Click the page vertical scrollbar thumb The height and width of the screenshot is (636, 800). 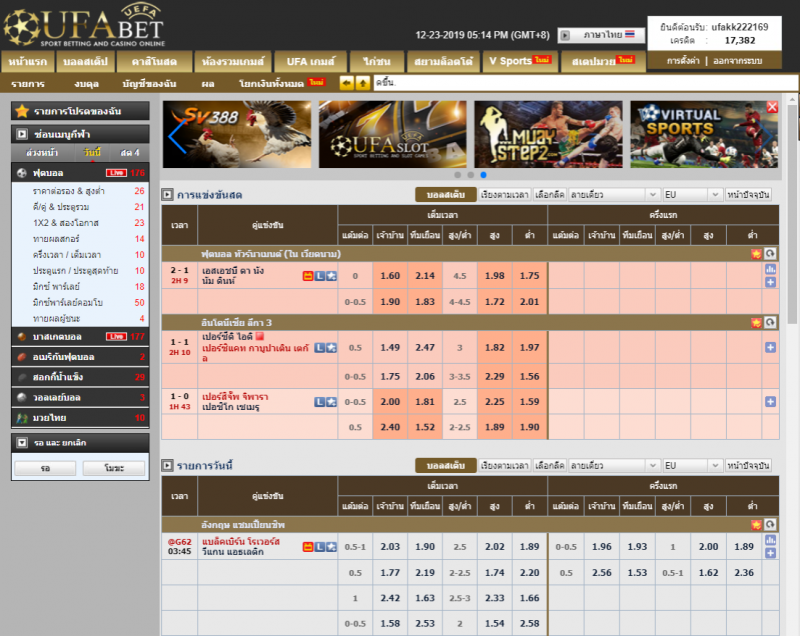coord(792,214)
